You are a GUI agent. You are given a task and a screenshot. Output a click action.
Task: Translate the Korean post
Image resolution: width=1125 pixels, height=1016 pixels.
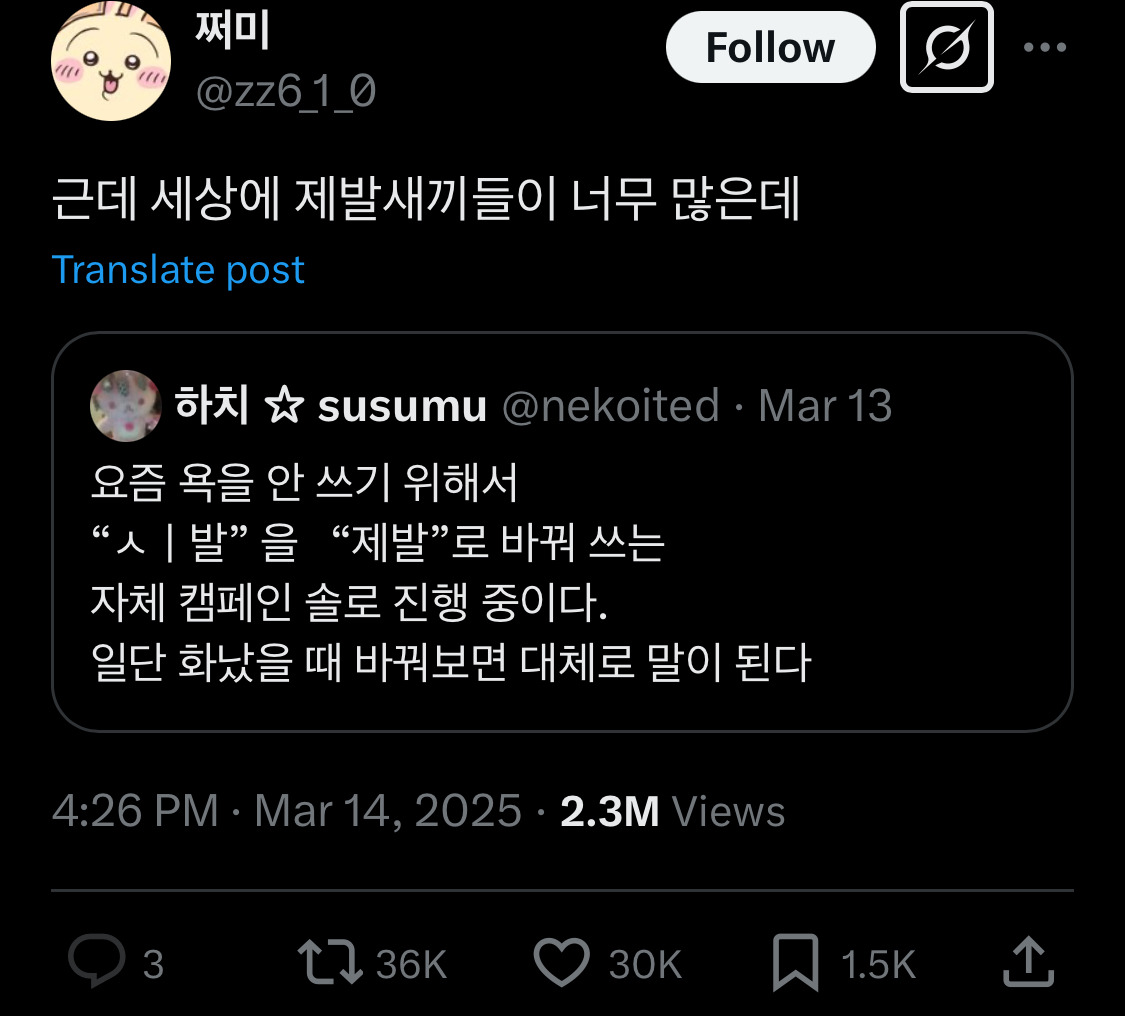click(179, 269)
